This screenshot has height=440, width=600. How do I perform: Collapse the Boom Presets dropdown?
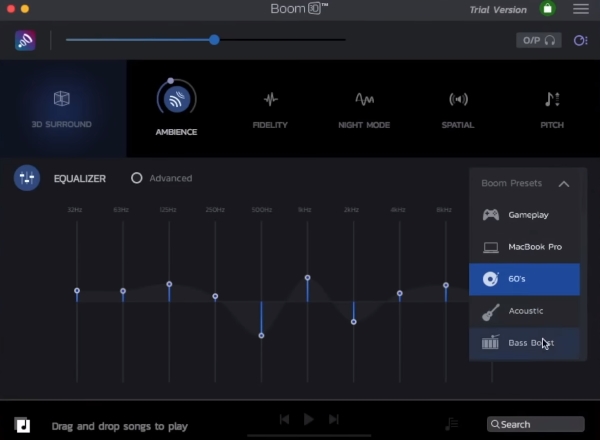[x=564, y=184]
